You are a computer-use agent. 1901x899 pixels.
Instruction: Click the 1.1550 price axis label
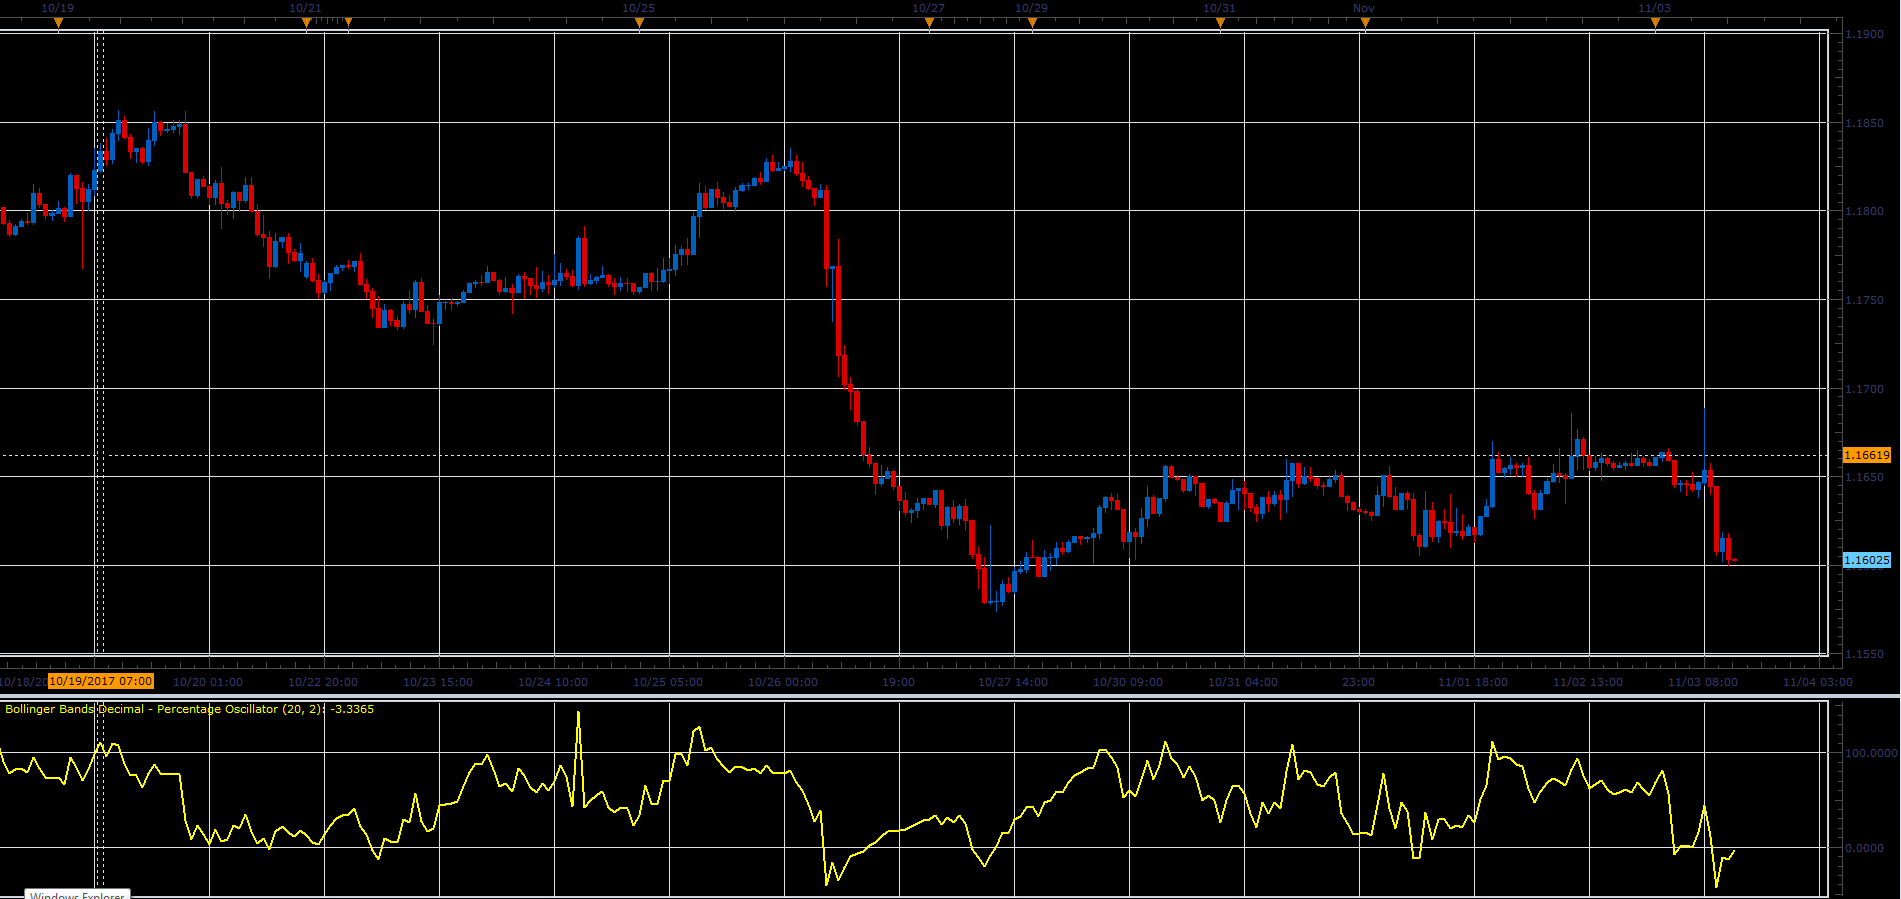pos(1864,654)
